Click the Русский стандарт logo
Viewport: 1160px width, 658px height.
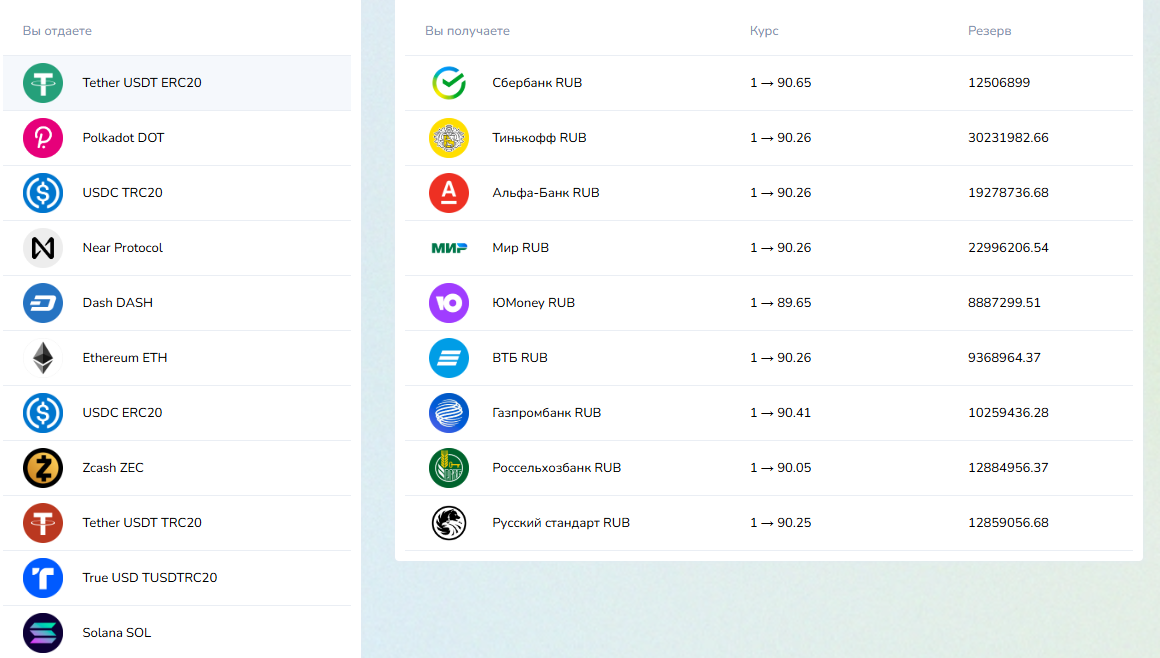(x=449, y=523)
